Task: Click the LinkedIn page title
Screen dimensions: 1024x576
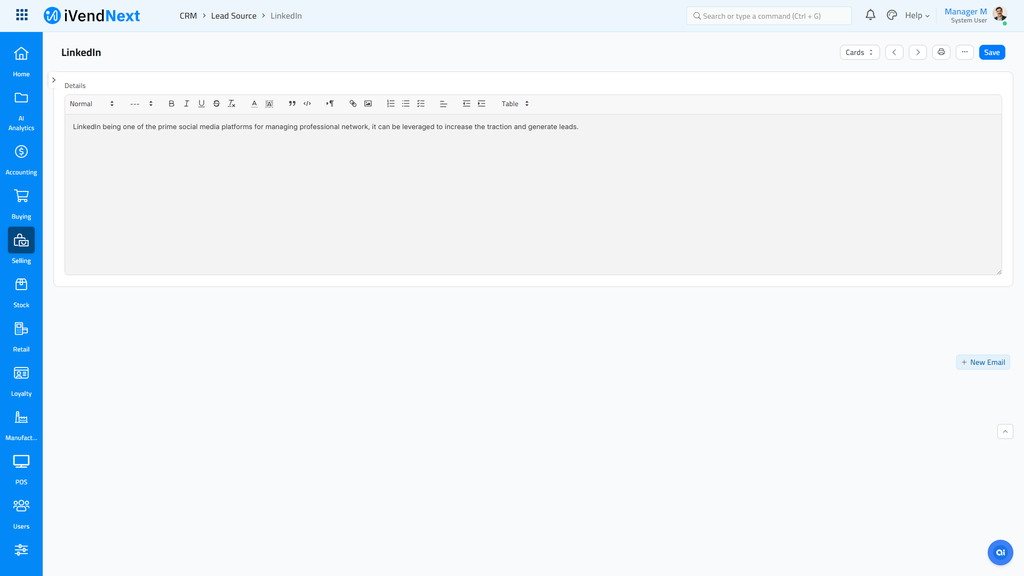Action: pos(81,52)
